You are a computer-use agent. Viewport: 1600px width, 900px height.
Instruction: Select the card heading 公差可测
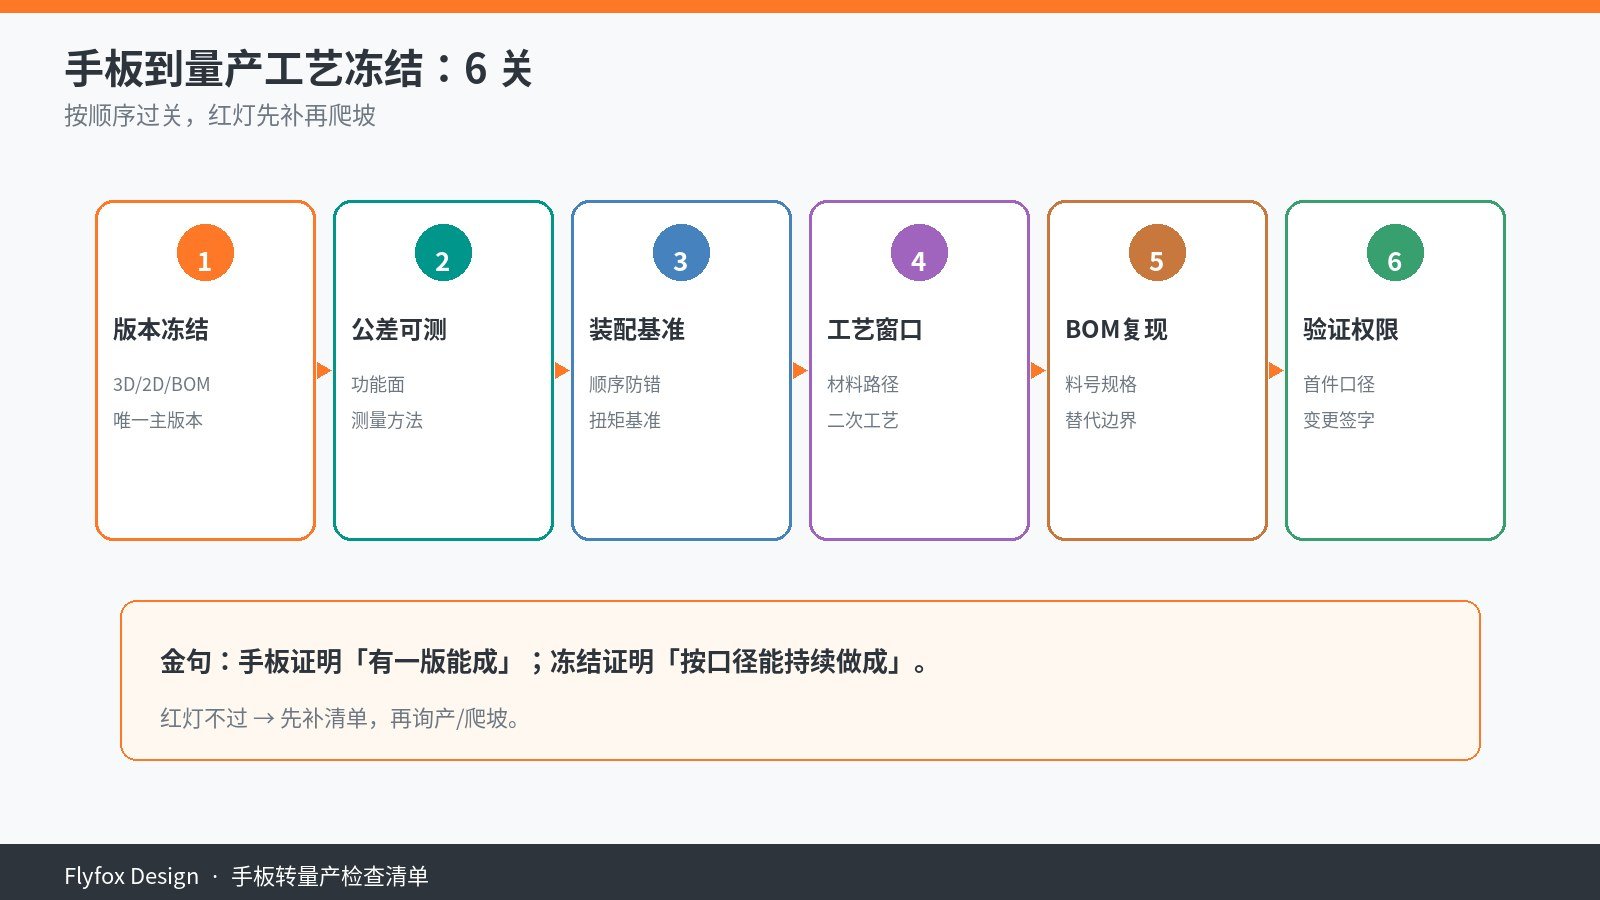tap(399, 329)
